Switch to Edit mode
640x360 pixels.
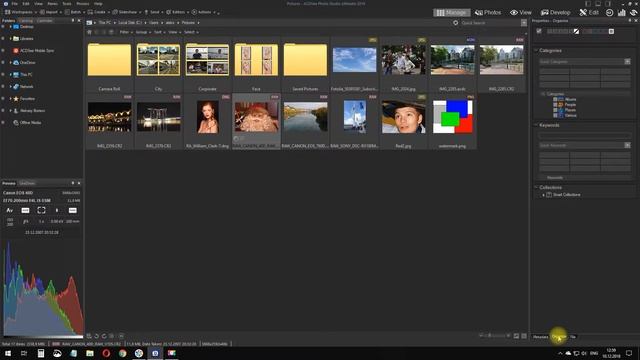[589, 13]
